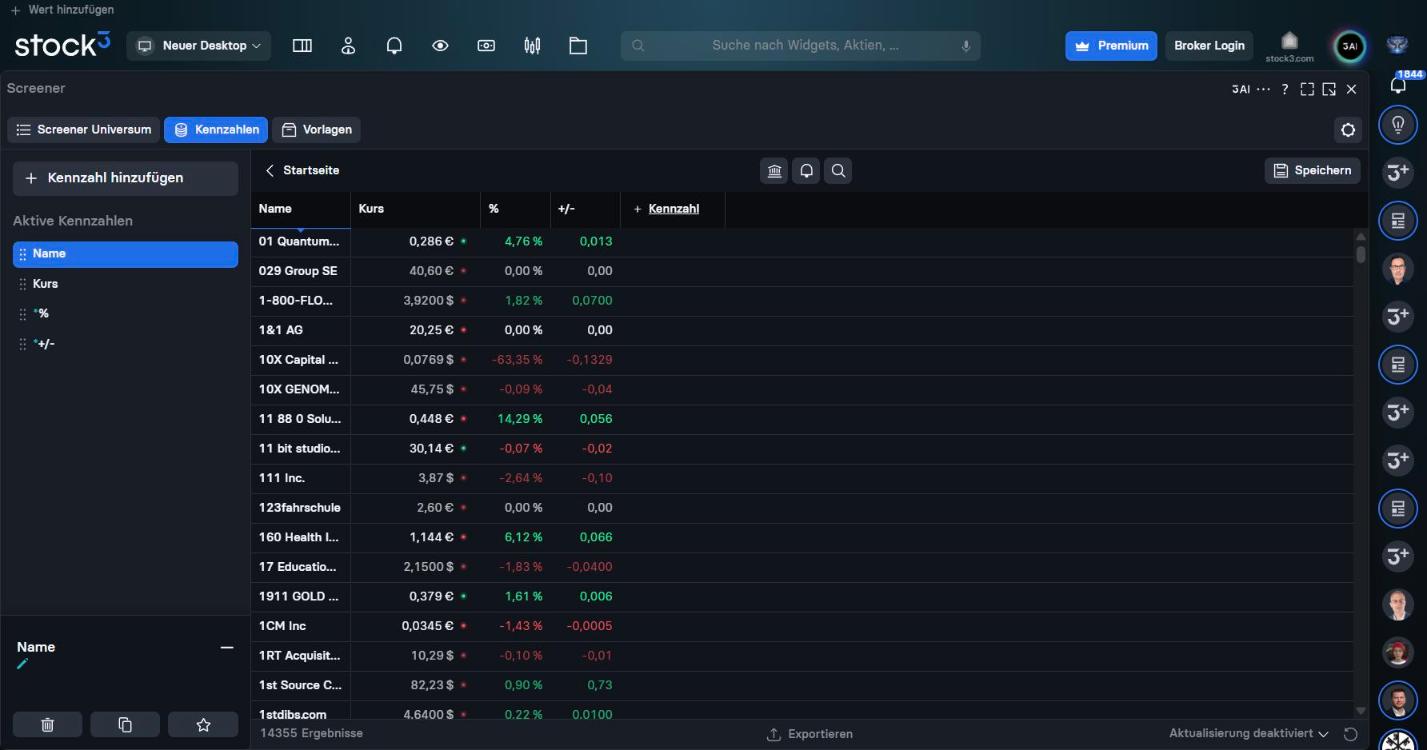Mark the metric as favorite with star icon
The height and width of the screenshot is (750, 1427).
(203, 725)
